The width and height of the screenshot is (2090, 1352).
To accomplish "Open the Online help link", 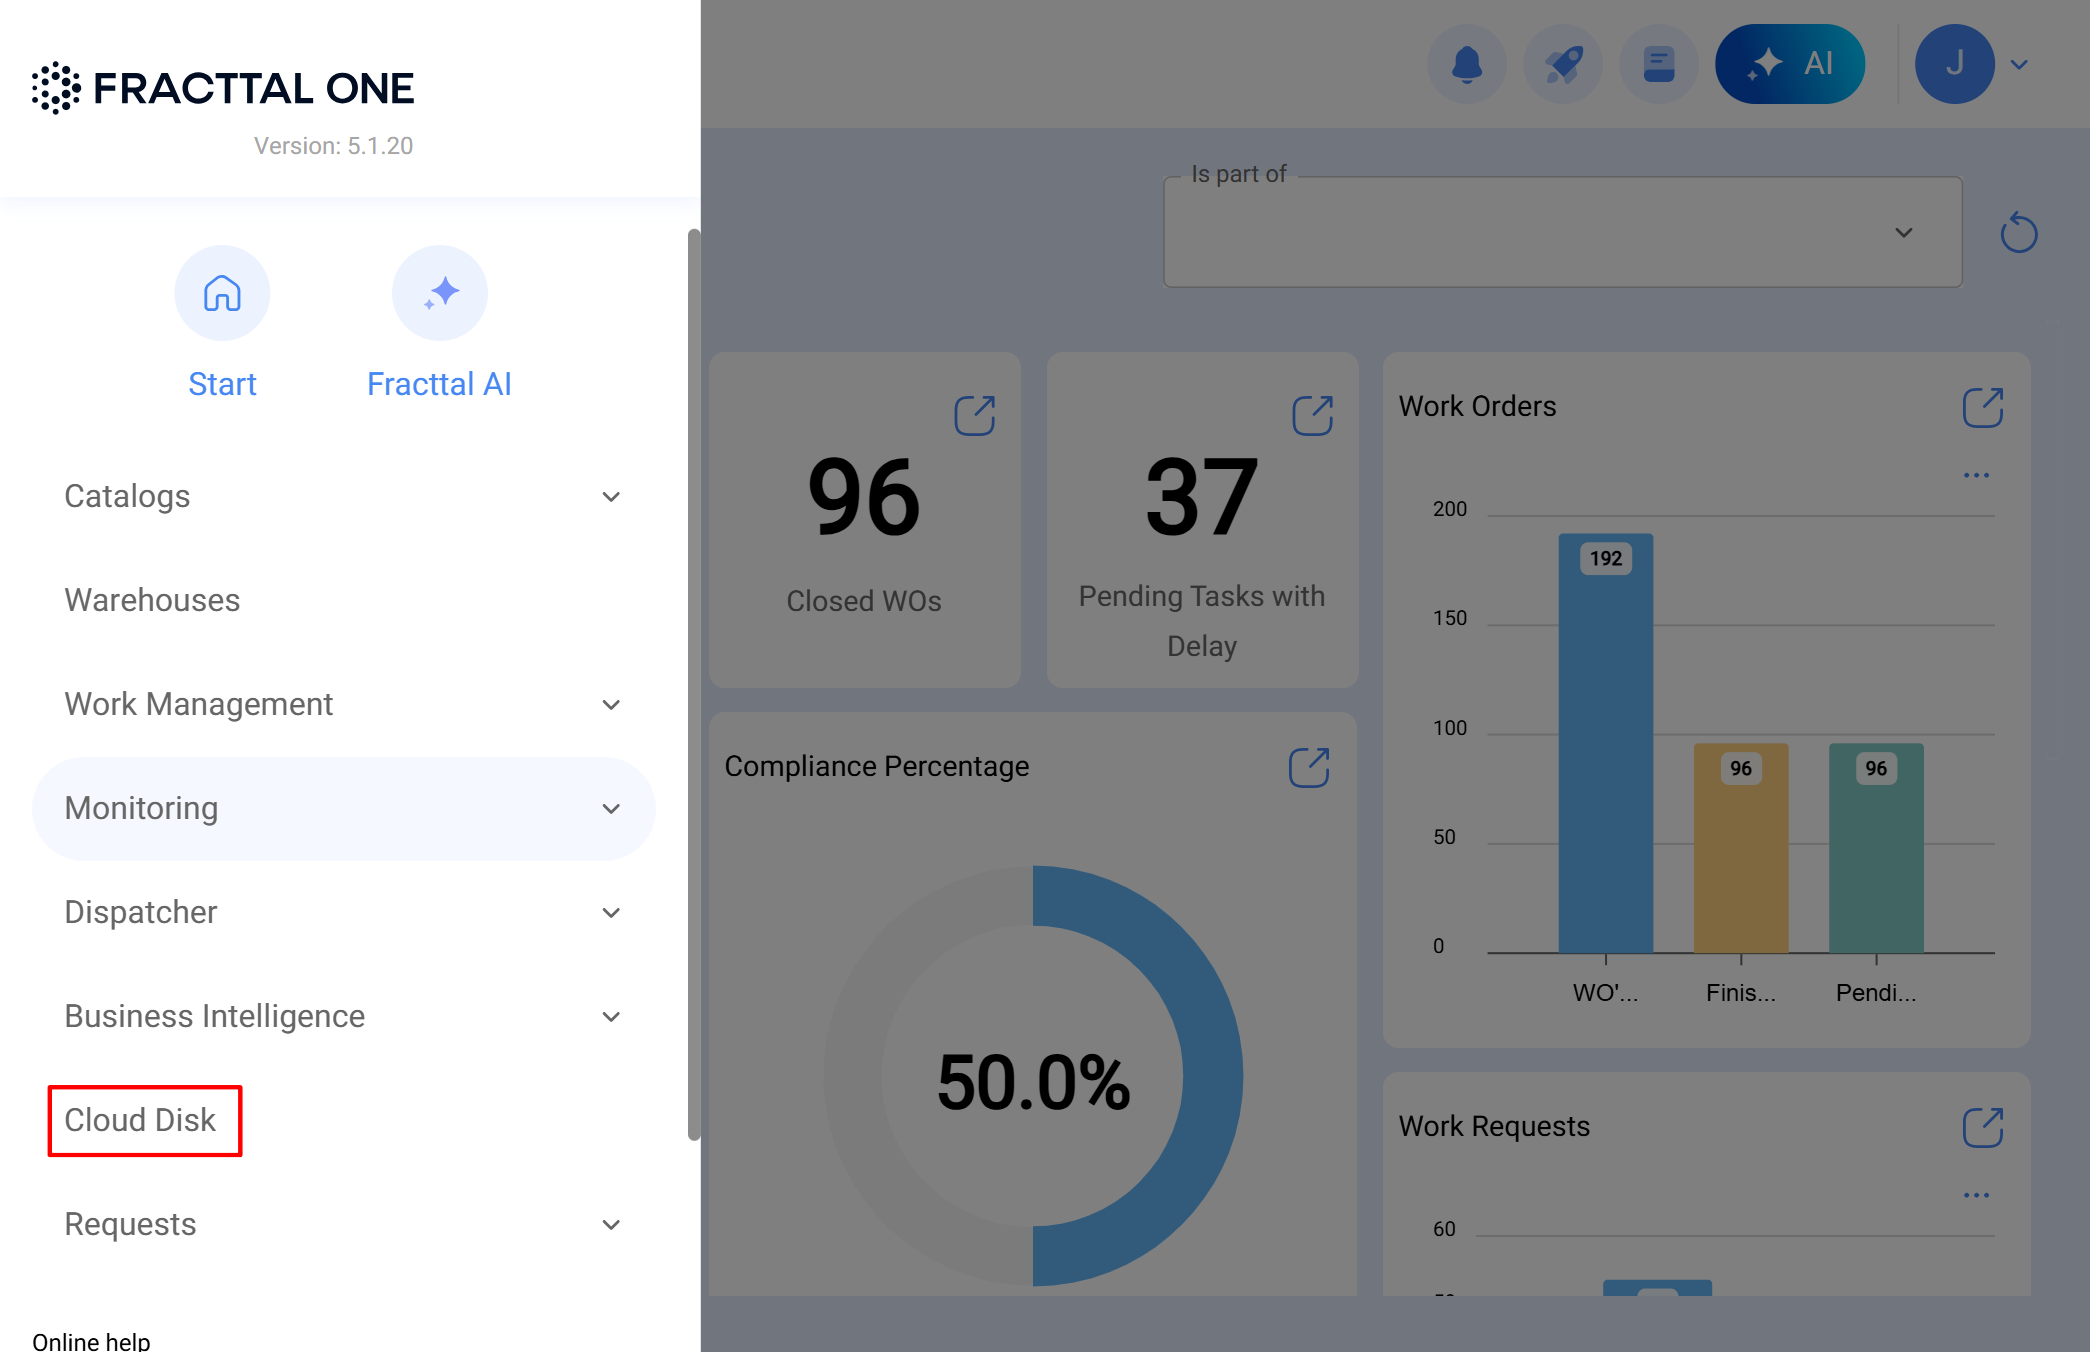I will 91,1340.
